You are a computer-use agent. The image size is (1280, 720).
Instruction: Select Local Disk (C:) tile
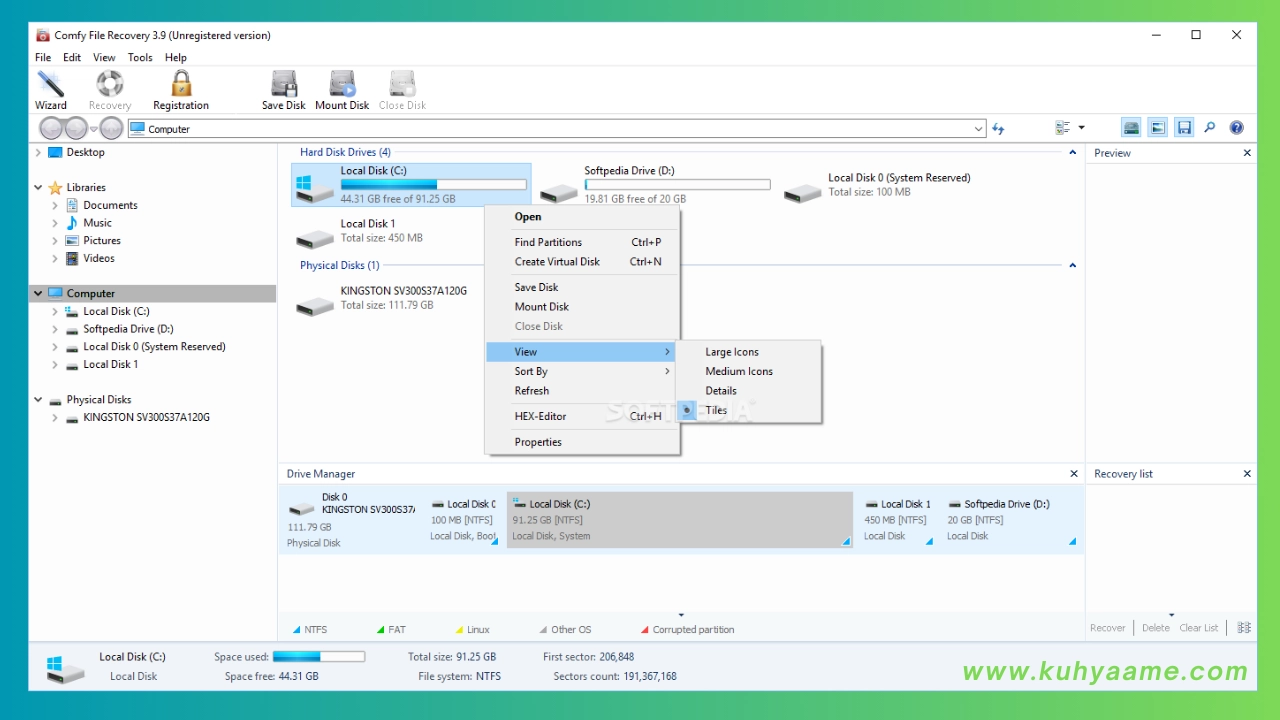tap(411, 185)
